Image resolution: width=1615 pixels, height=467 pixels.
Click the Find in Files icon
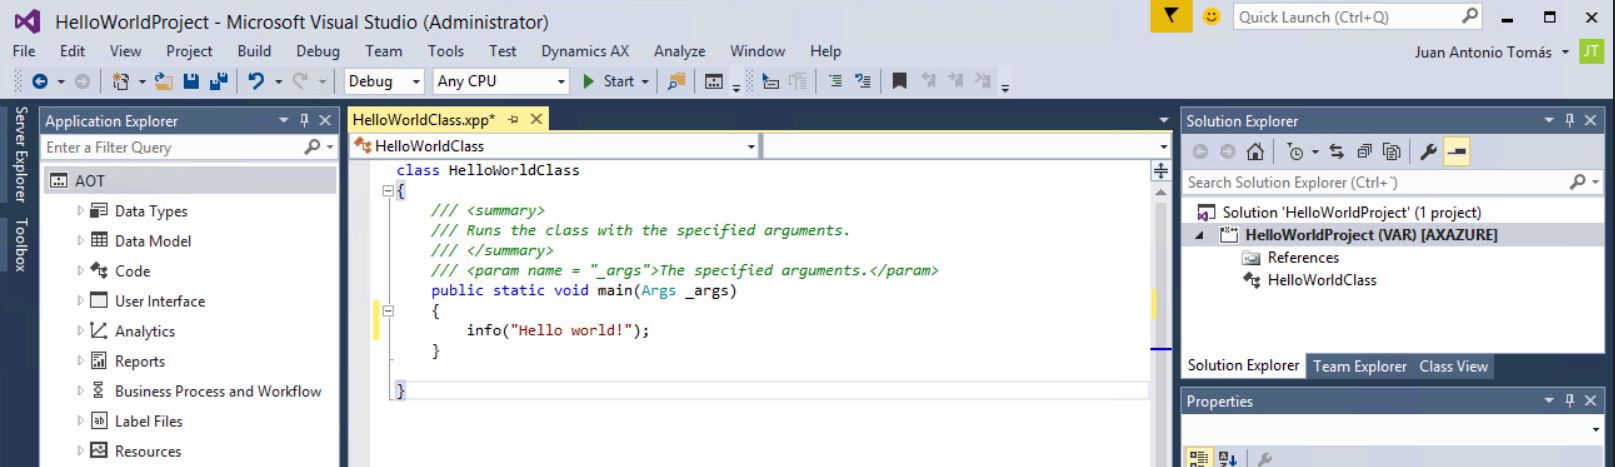pyautogui.click(x=677, y=81)
